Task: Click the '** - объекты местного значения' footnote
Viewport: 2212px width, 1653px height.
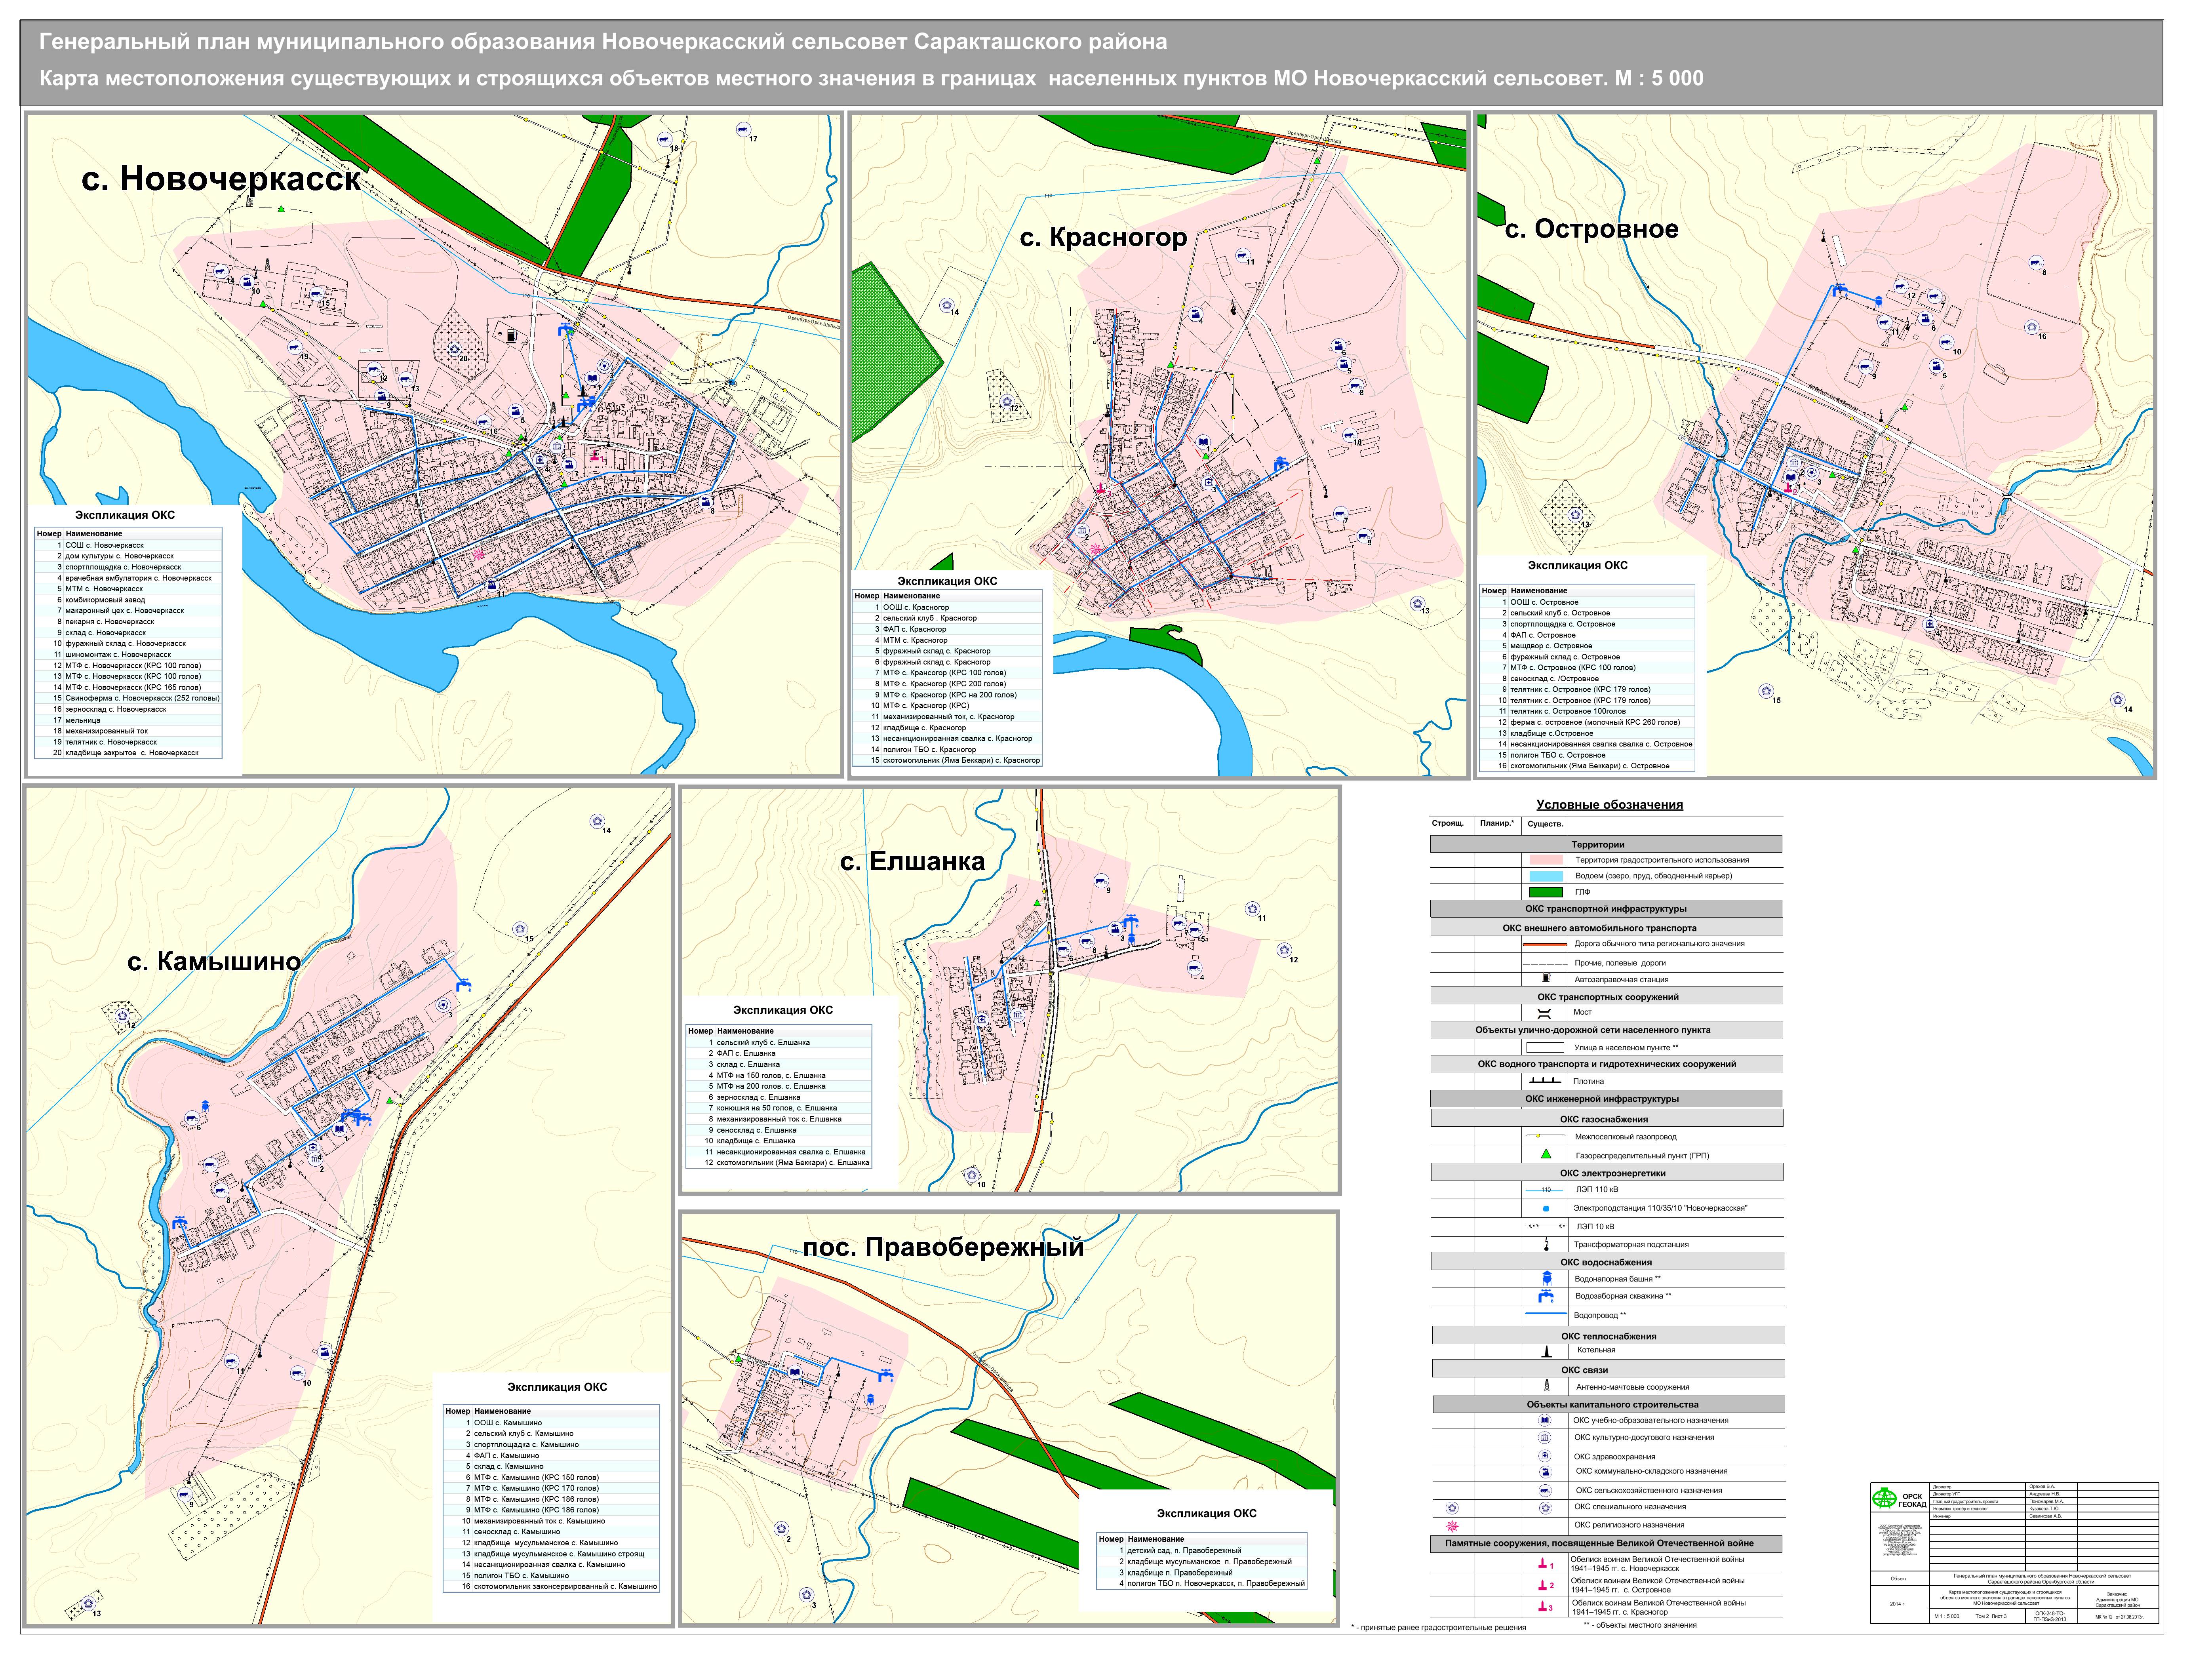Action: (x=1640, y=1625)
